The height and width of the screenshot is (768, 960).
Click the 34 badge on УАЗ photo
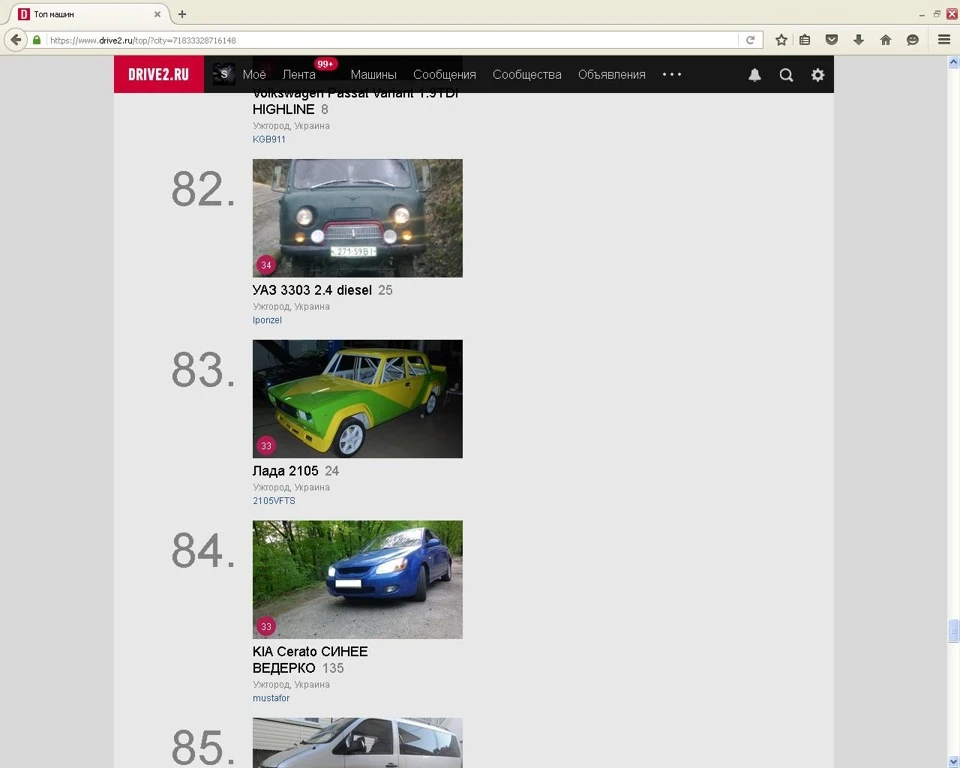point(266,265)
